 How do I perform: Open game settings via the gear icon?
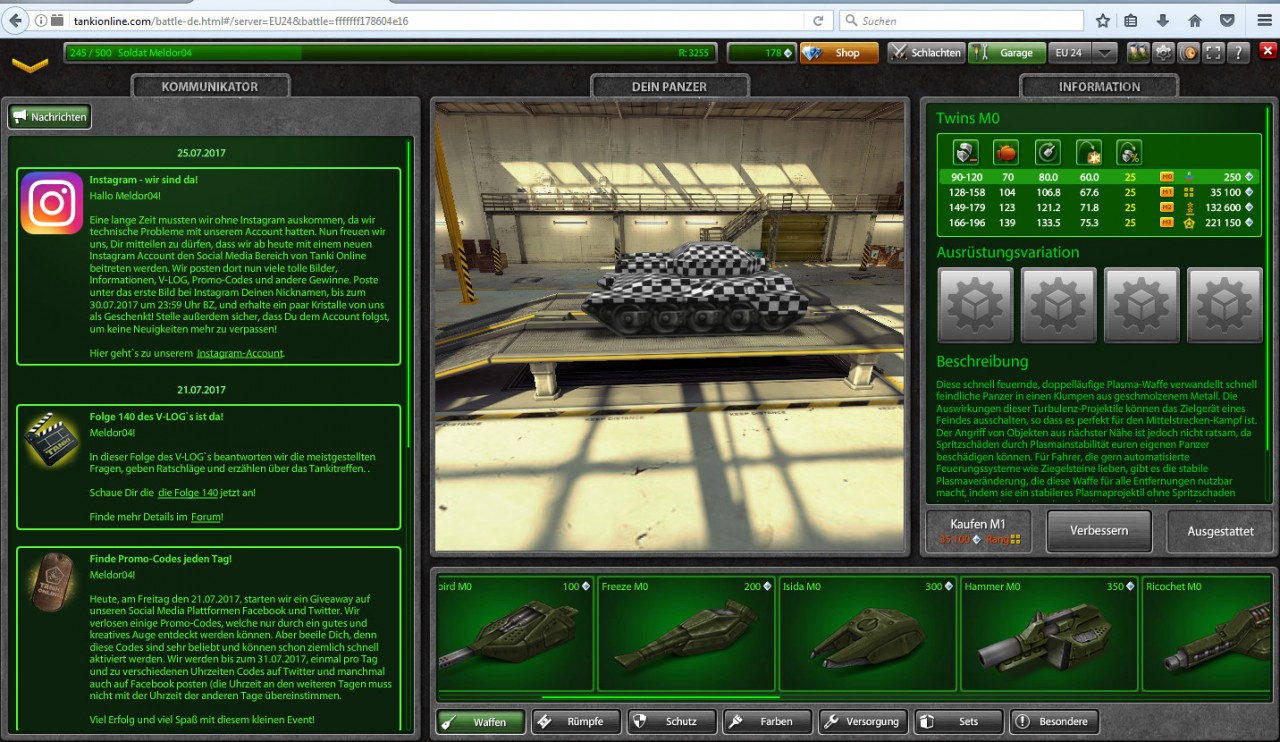(x=1164, y=53)
